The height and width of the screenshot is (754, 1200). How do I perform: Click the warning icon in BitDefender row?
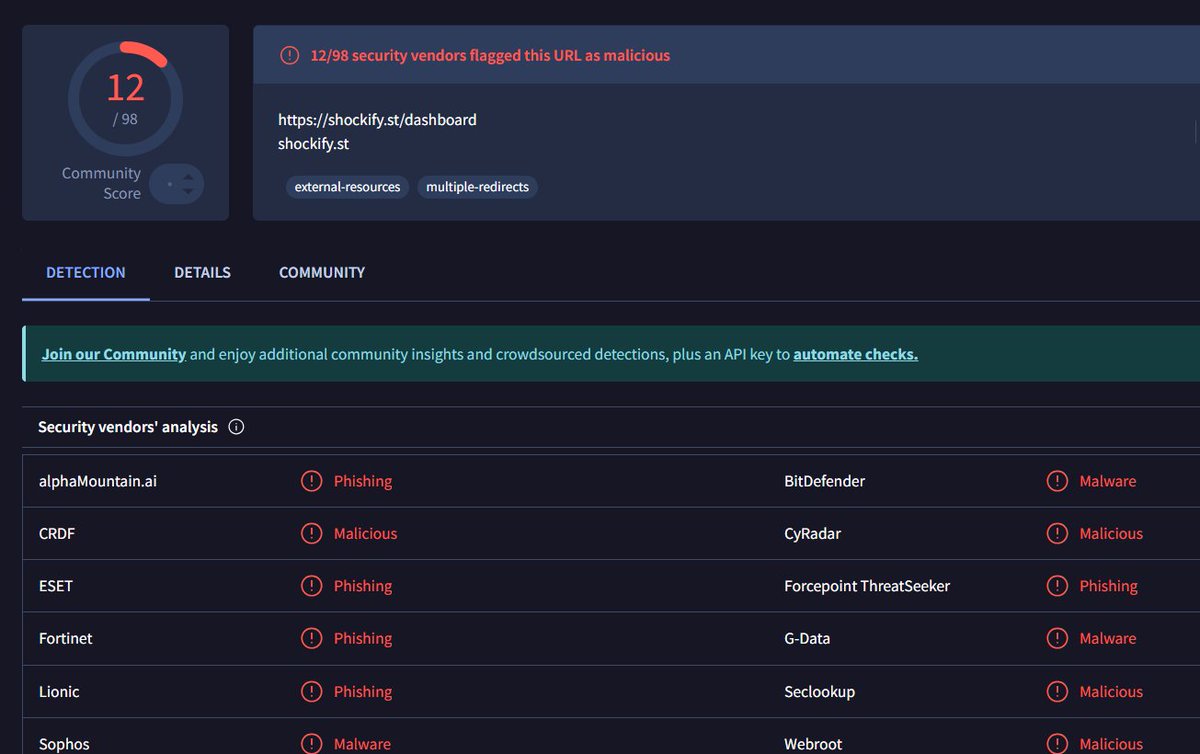[1057, 481]
